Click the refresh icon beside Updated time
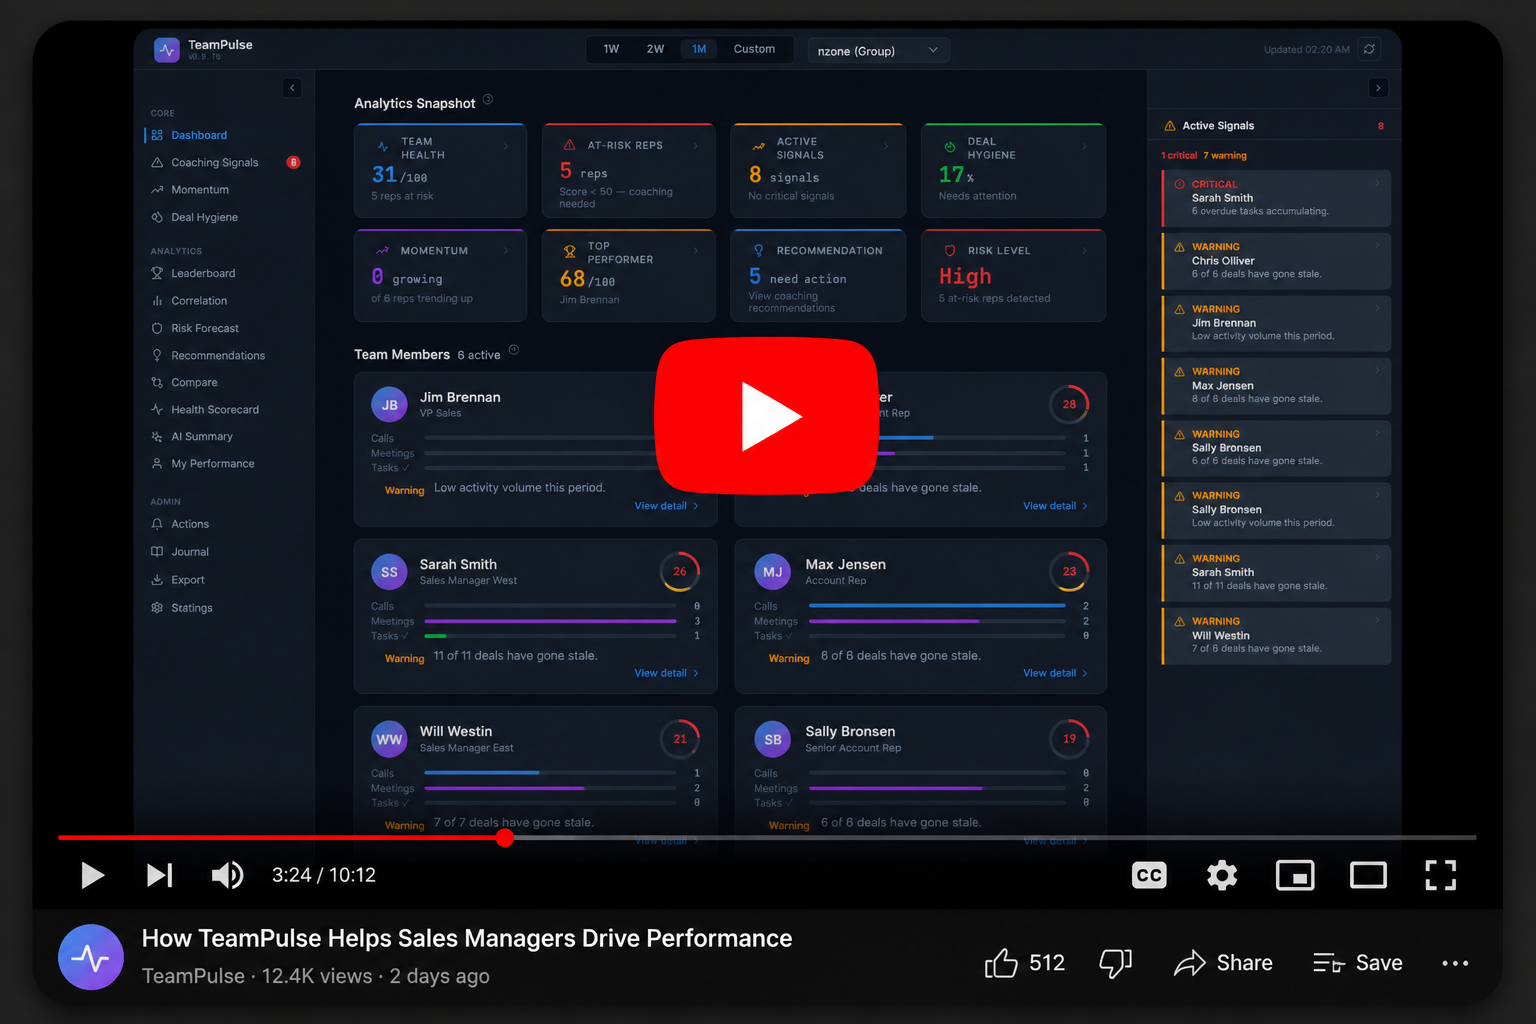The height and width of the screenshot is (1024, 1536). coord(1369,49)
